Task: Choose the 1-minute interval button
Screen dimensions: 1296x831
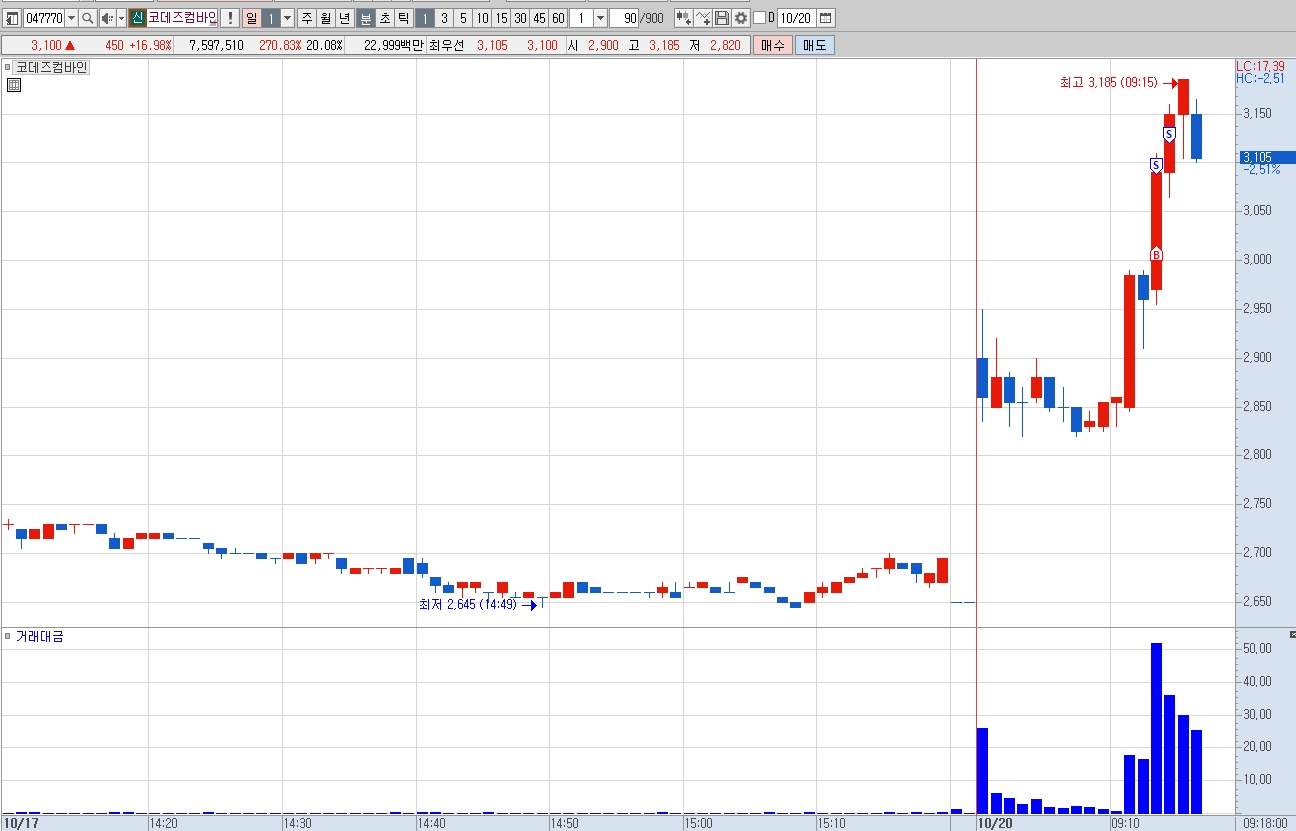Action: coord(424,18)
